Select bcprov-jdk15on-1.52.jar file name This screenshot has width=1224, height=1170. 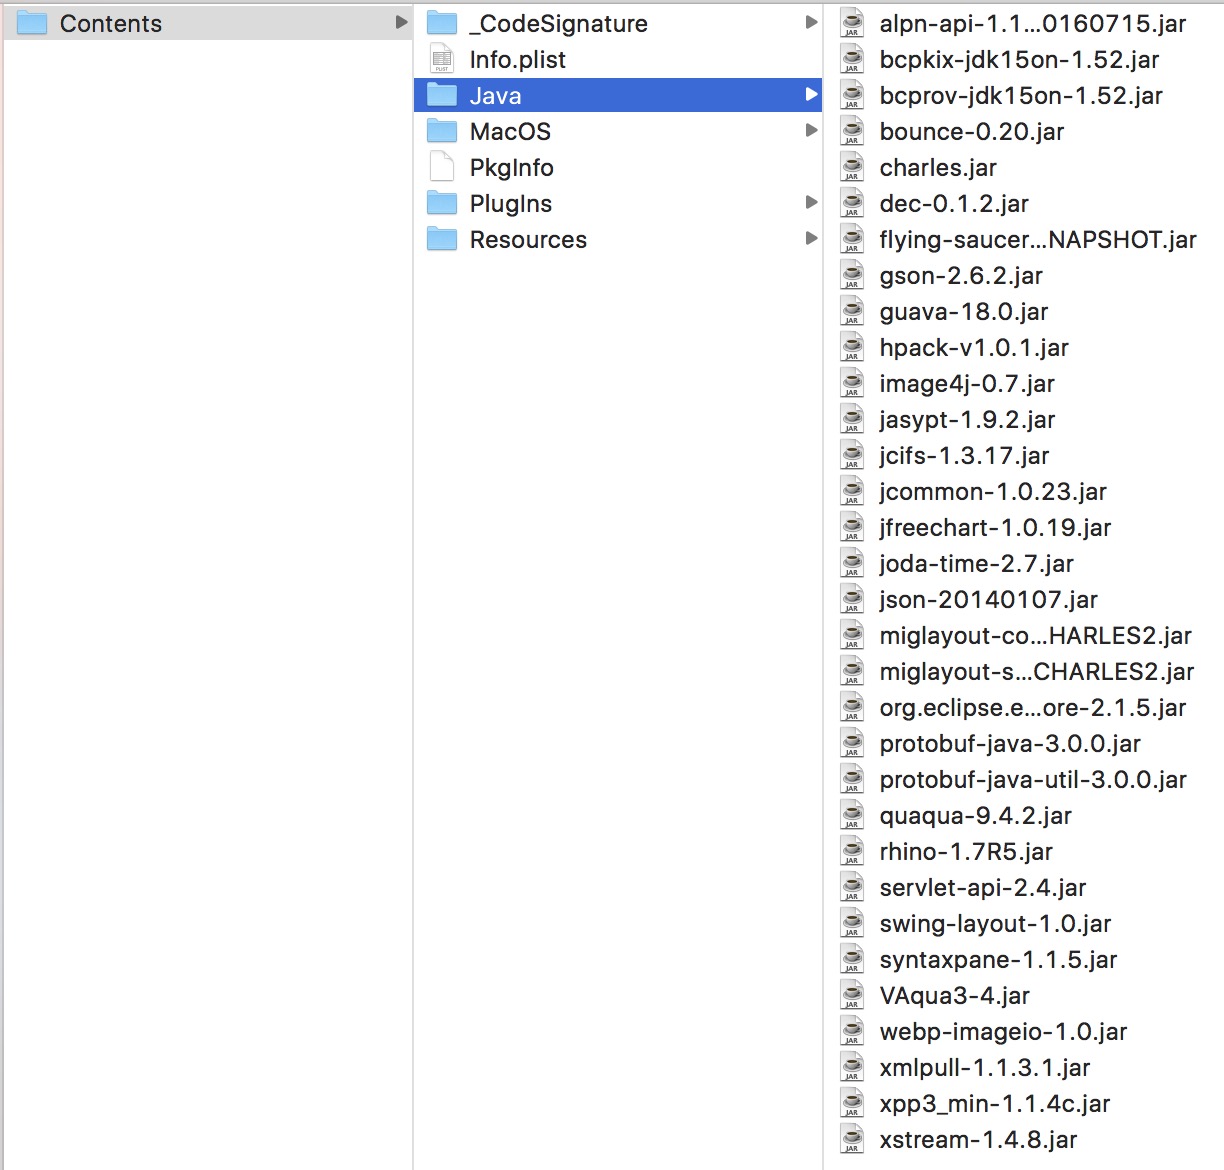[x=1021, y=96]
